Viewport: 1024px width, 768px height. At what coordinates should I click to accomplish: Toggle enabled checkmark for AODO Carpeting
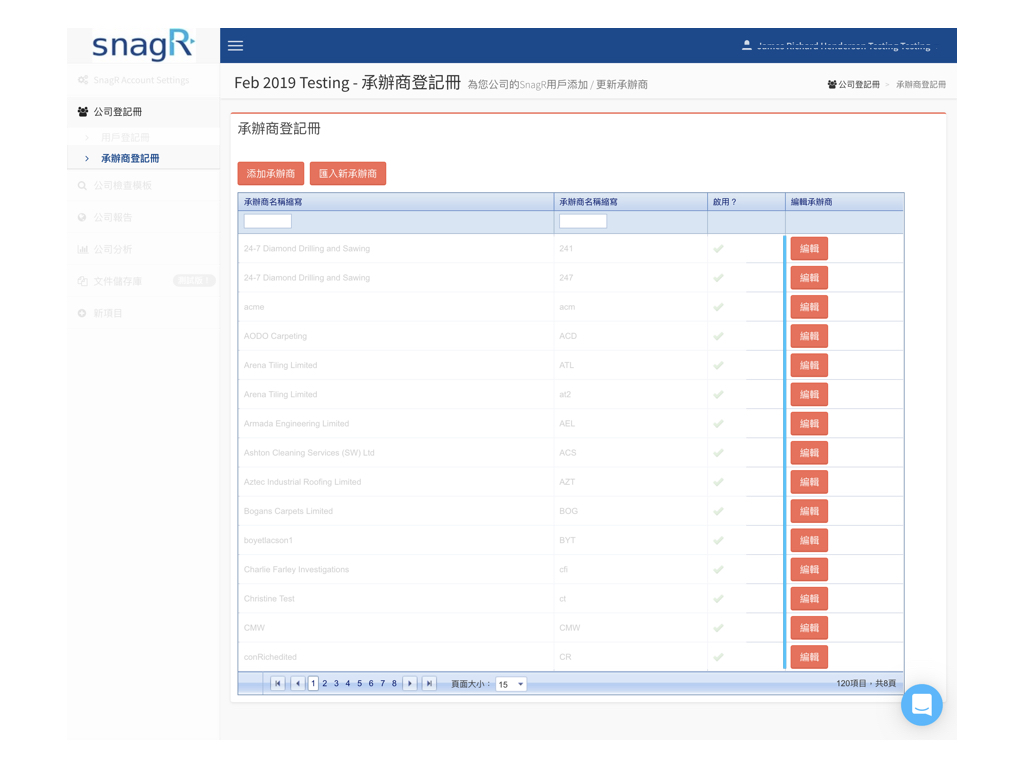(x=718, y=336)
